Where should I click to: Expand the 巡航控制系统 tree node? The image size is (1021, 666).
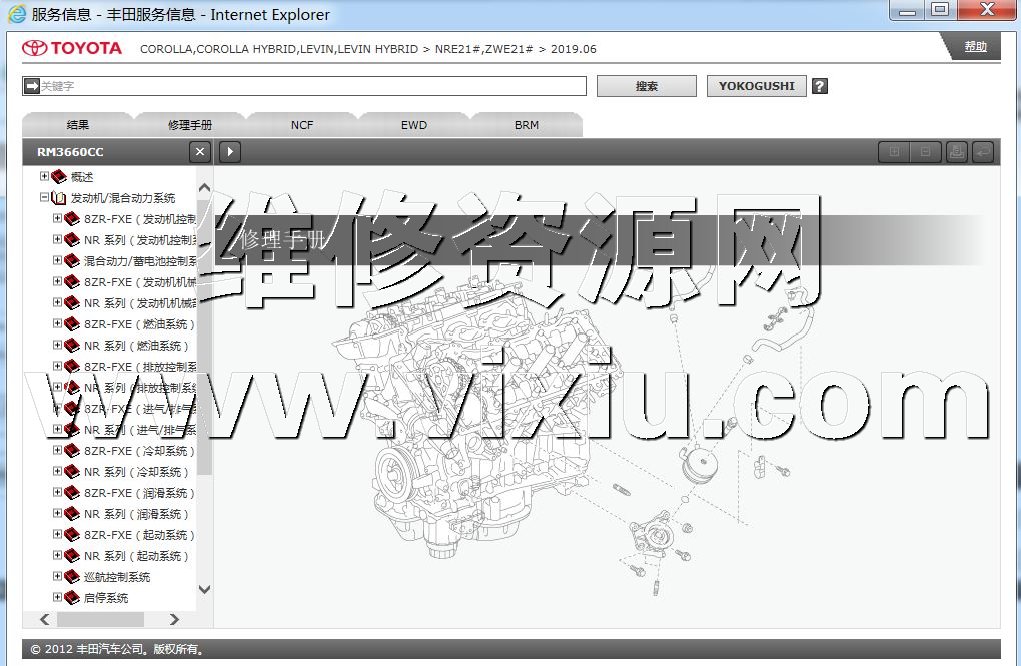(57, 577)
